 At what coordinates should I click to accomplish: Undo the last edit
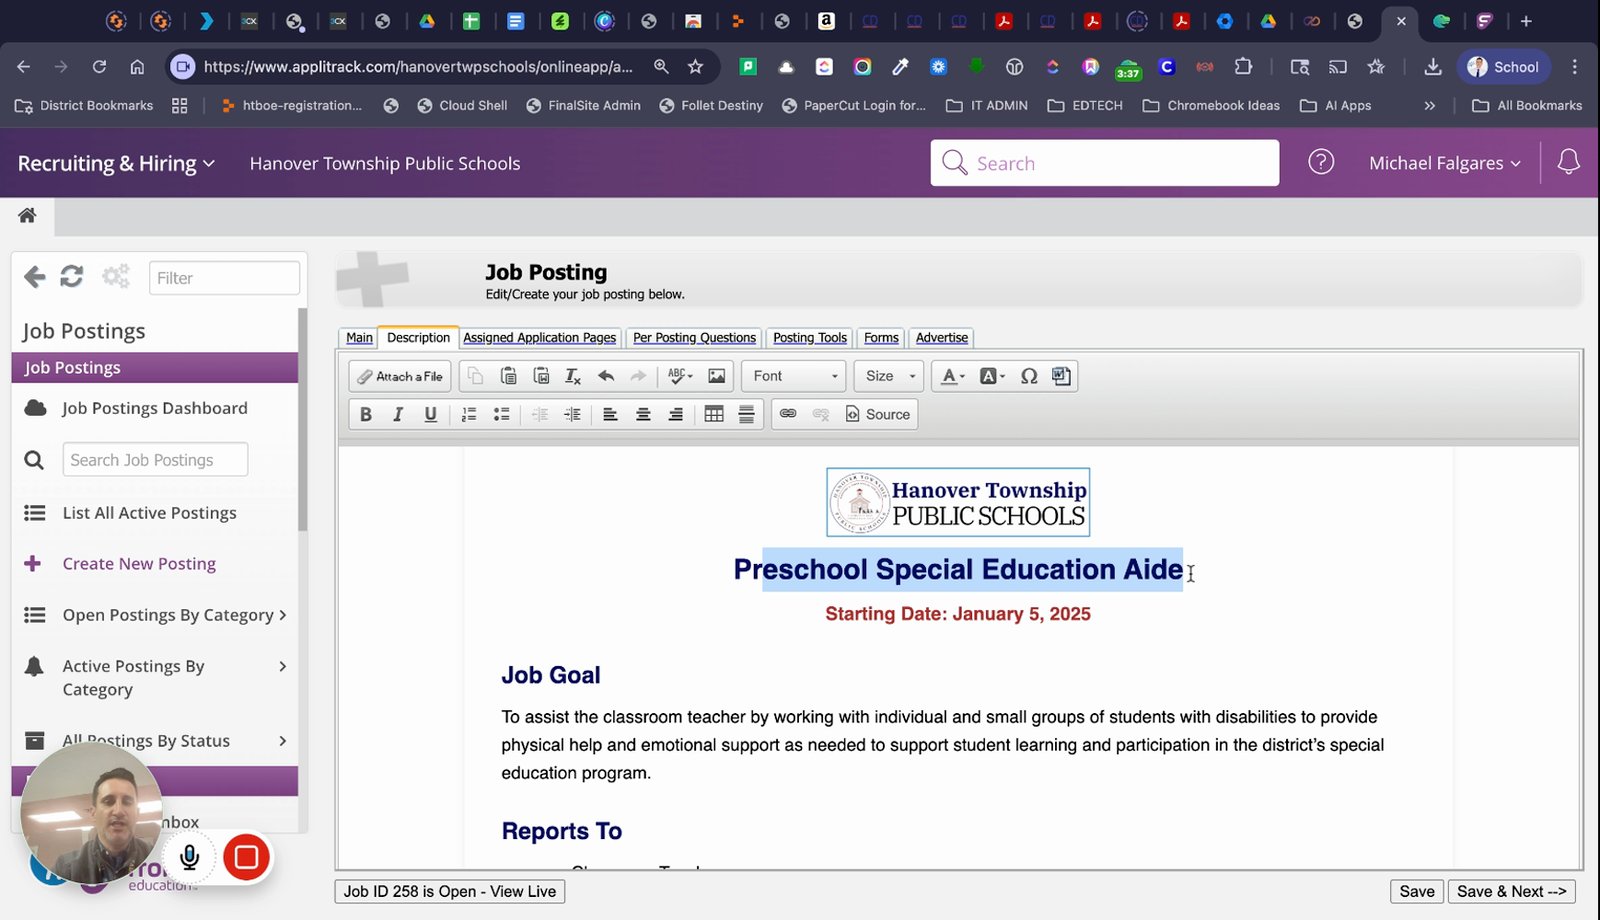(x=606, y=376)
